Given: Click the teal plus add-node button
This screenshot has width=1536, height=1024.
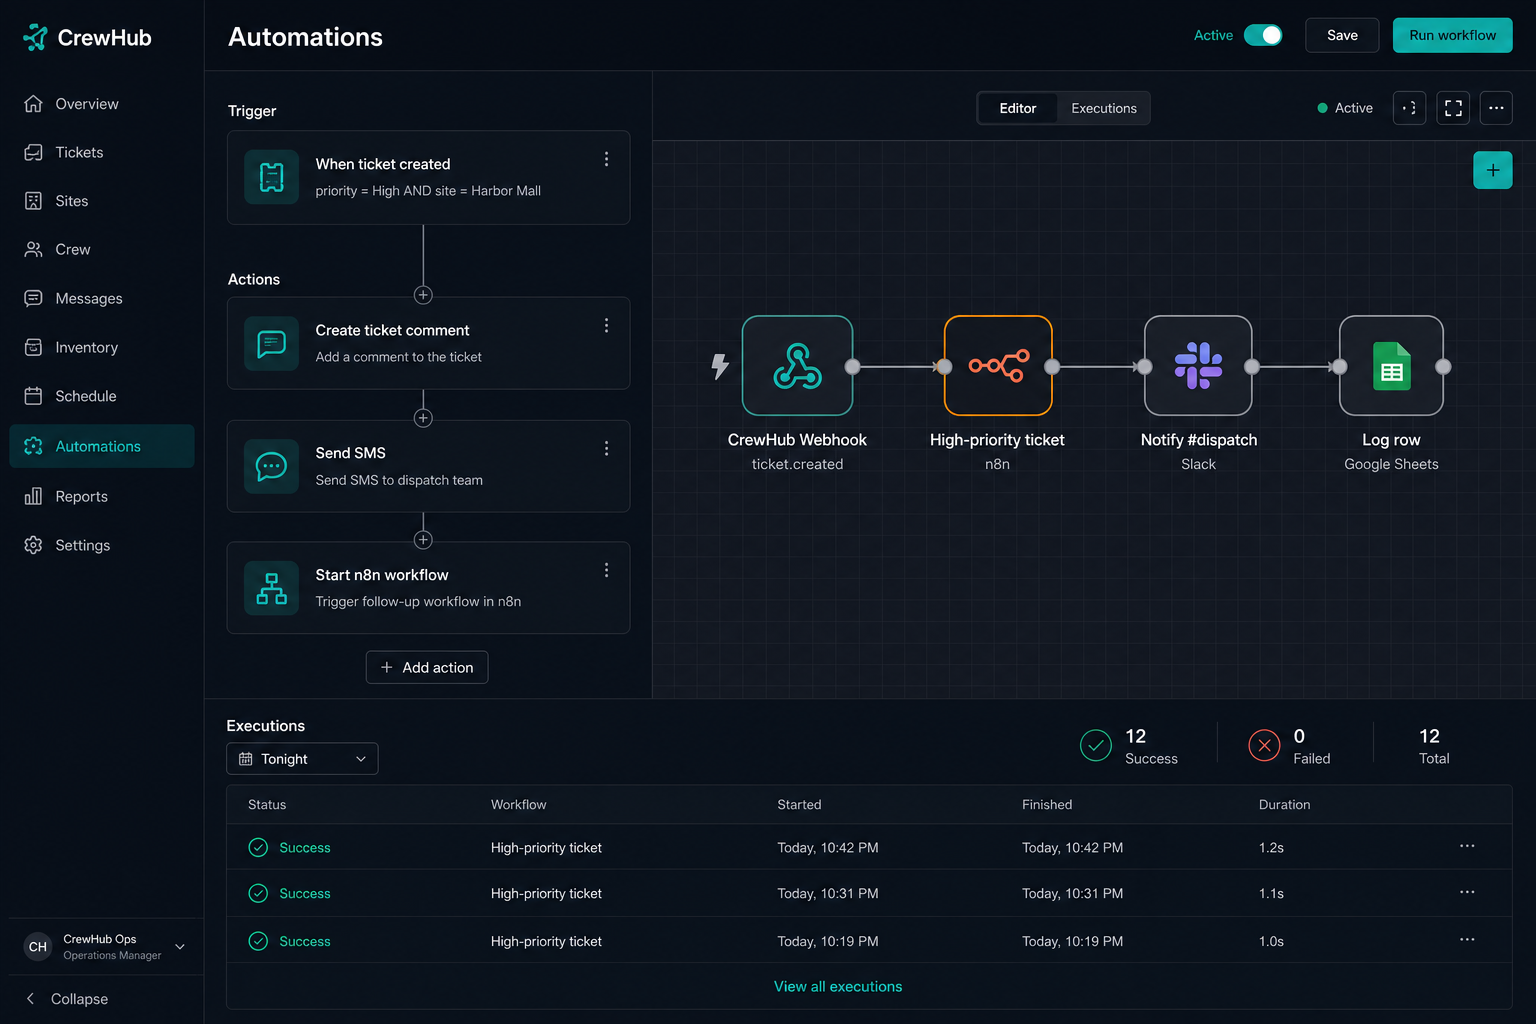Looking at the screenshot, I should click(x=1492, y=170).
